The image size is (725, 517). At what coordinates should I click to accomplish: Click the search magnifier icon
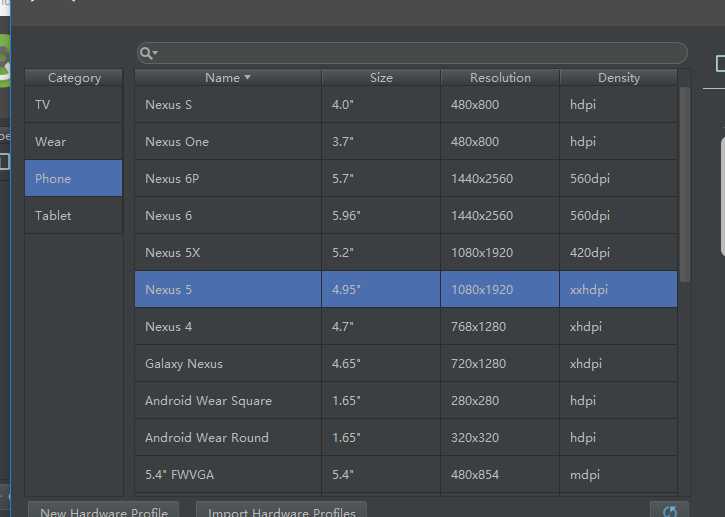point(148,53)
